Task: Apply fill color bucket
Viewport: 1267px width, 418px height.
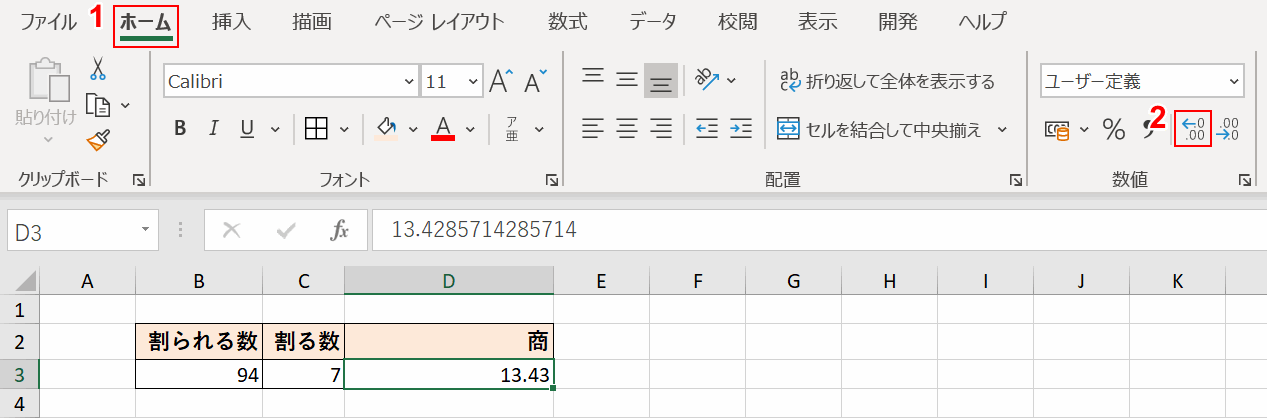Action: click(x=387, y=128)
